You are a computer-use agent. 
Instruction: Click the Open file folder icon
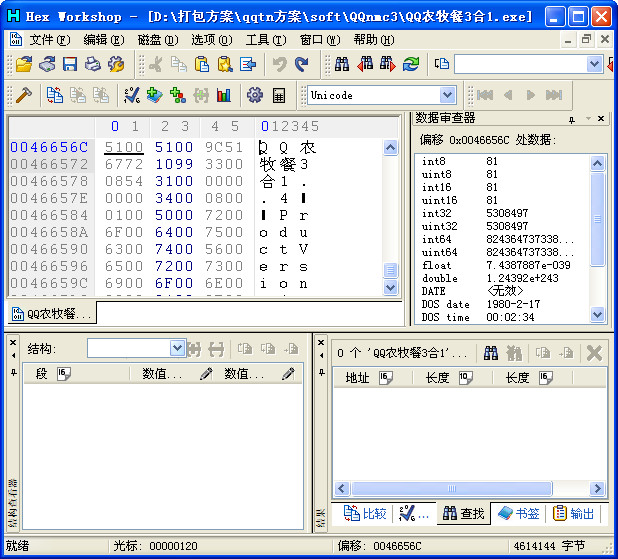24,64
